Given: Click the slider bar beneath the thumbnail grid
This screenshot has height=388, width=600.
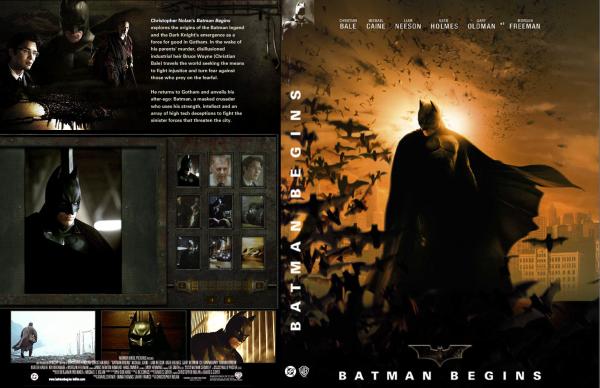Looking at the screenshot, I should 221,285.
